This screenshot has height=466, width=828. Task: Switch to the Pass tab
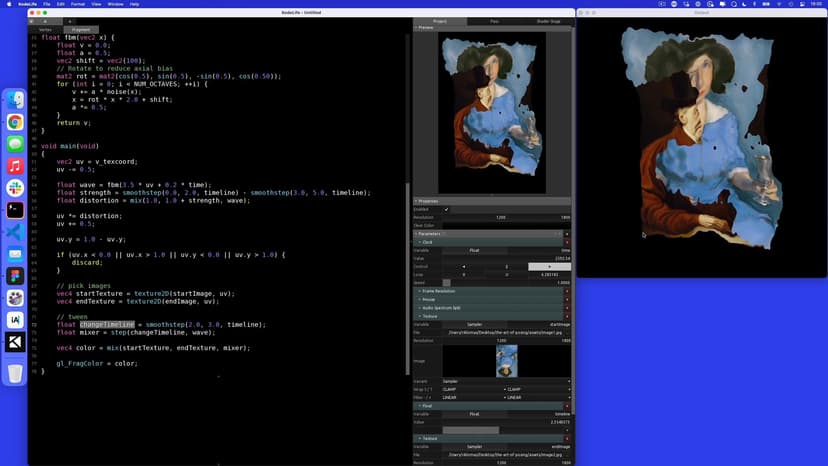point(494,21)
